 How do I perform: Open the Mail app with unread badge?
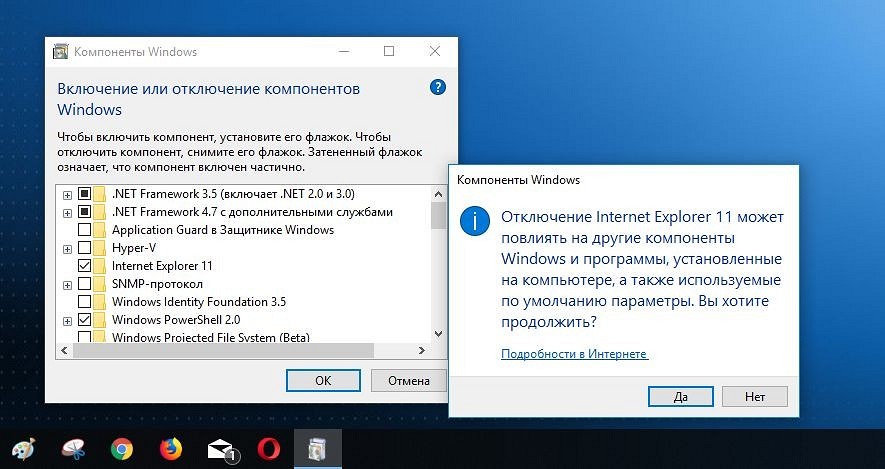(x=221, y=450)
